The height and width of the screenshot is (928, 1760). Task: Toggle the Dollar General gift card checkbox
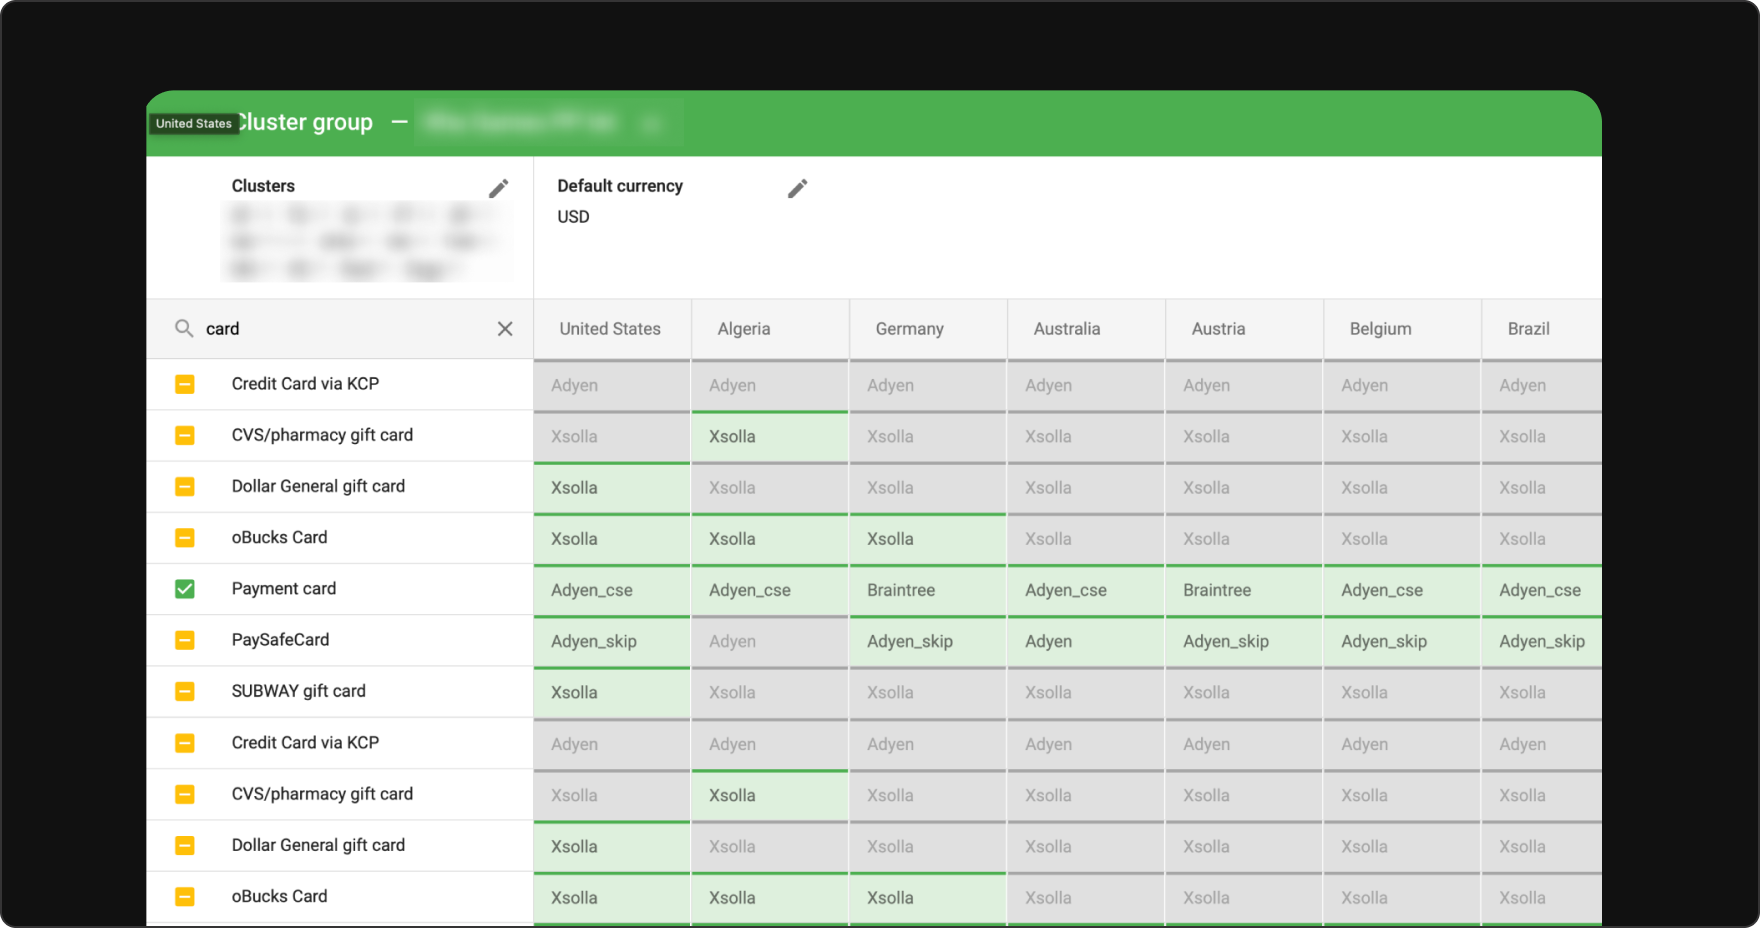184,486
